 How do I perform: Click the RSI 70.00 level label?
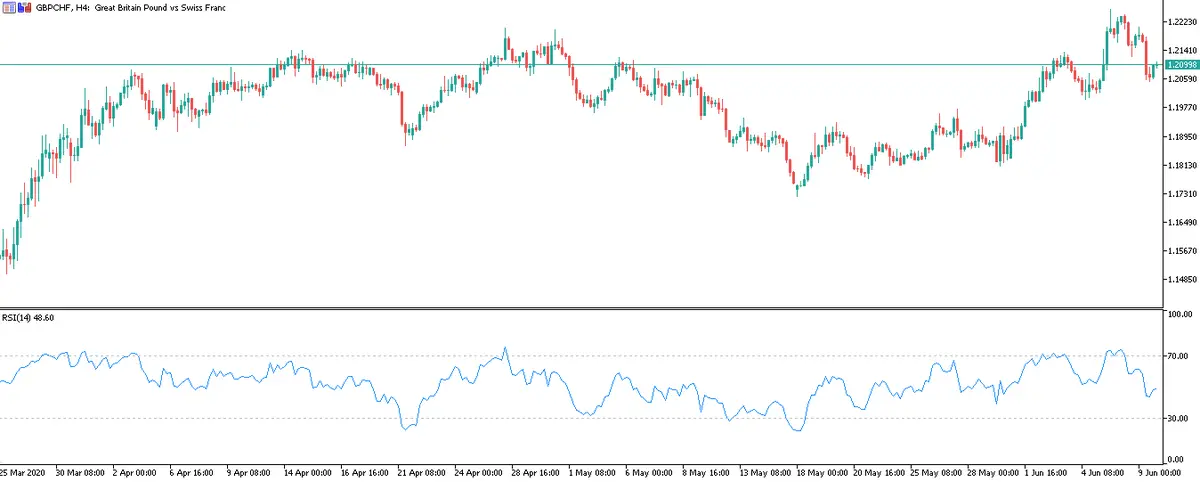pos(1180,356)
